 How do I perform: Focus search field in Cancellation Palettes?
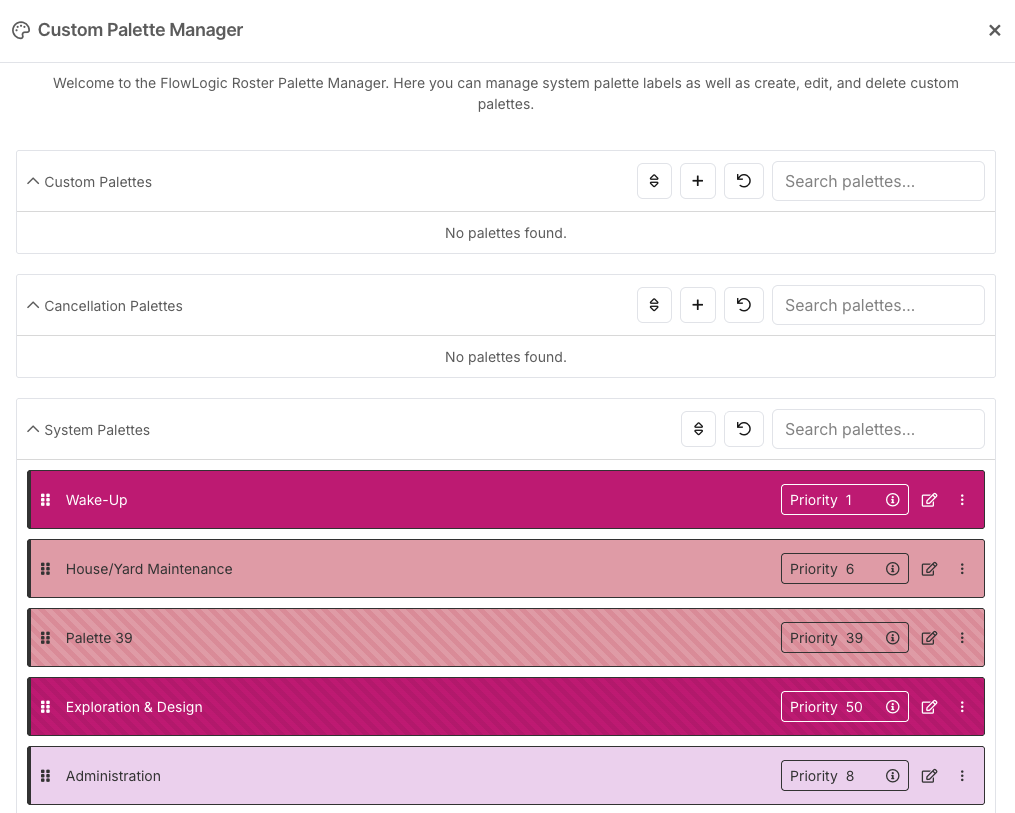click(878, 305)
